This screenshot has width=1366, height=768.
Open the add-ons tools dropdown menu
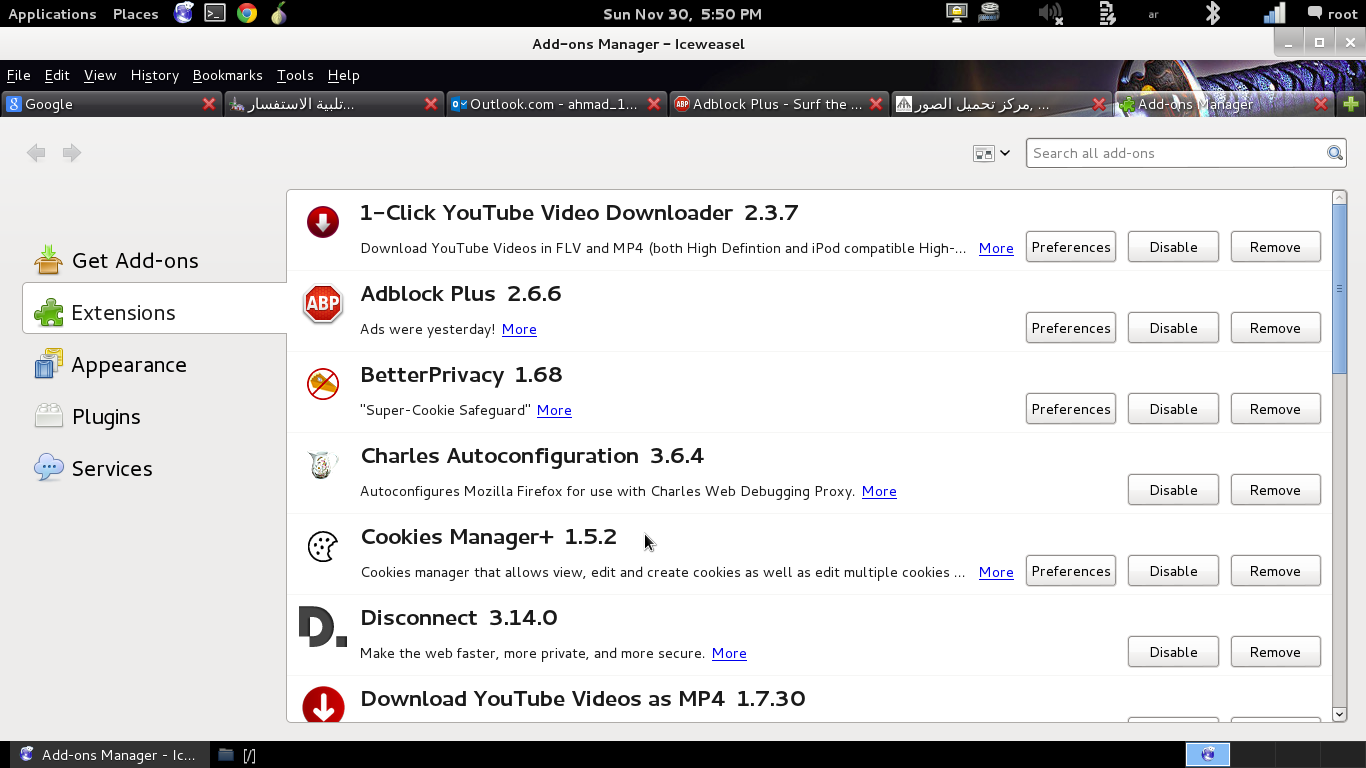click(991, 153)
